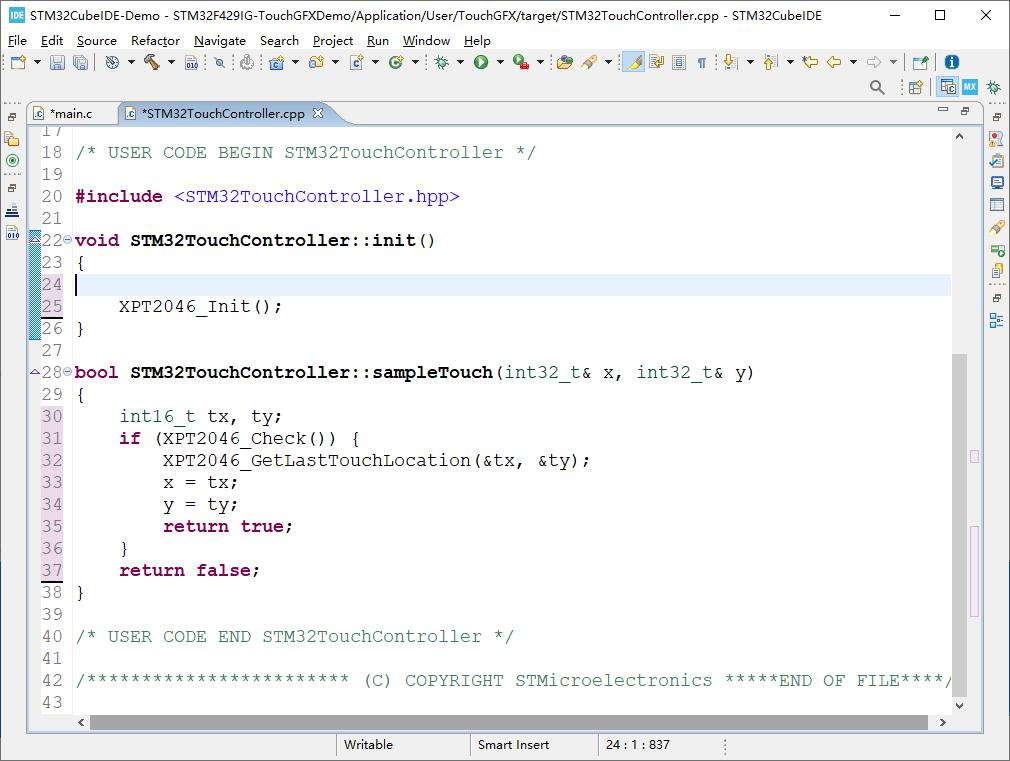The width and height of the screenshot is (1010, 761).
Task: Start debugging with the green bug icon
Action: click(x=441, y=62)
